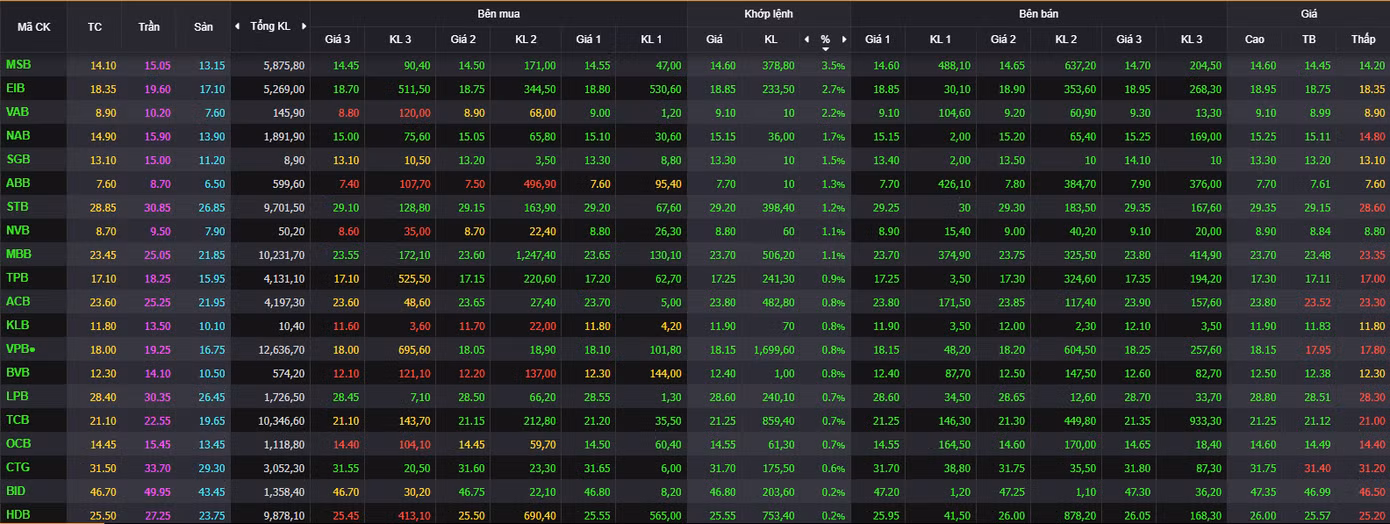Image resolution: width=1390 pixels, height=524 pixels.
Task: Open the OCB ticker symbol
Action: [x=17, y=443]
